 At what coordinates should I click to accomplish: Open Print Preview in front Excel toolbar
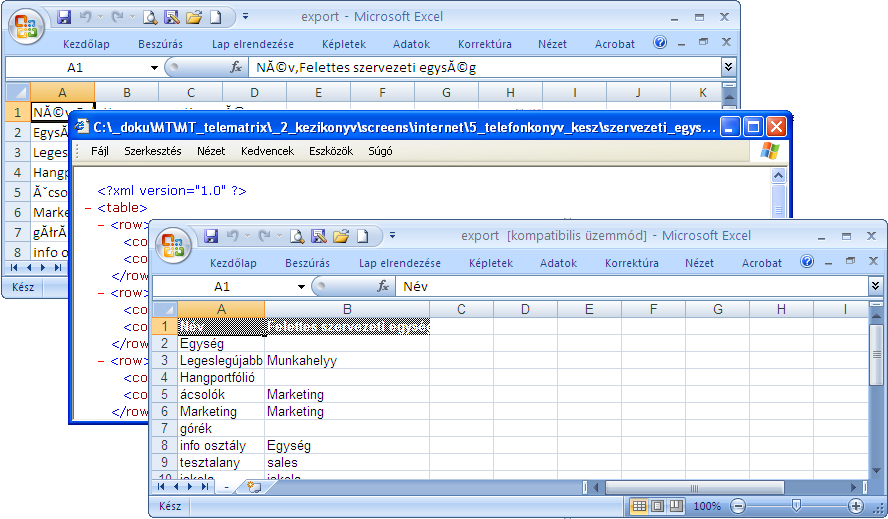pos(297,236)
